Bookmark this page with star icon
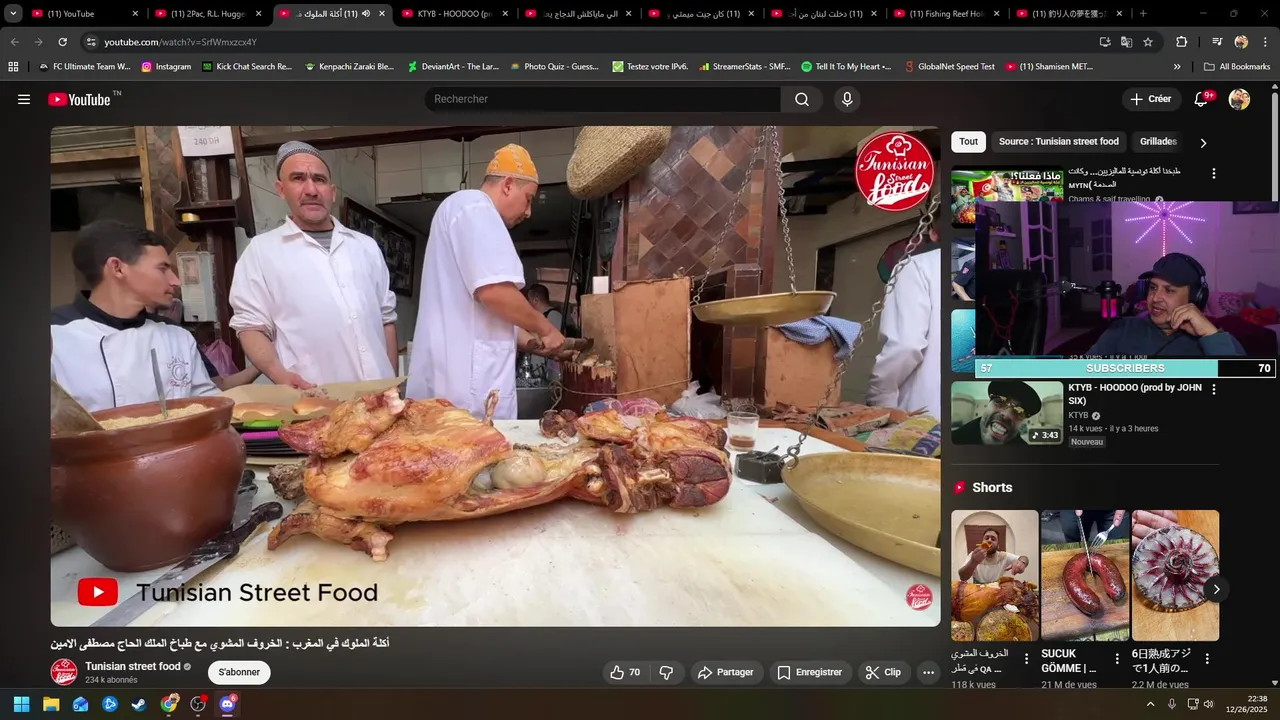This screenshot has width=1280, height=720. 1148,42
